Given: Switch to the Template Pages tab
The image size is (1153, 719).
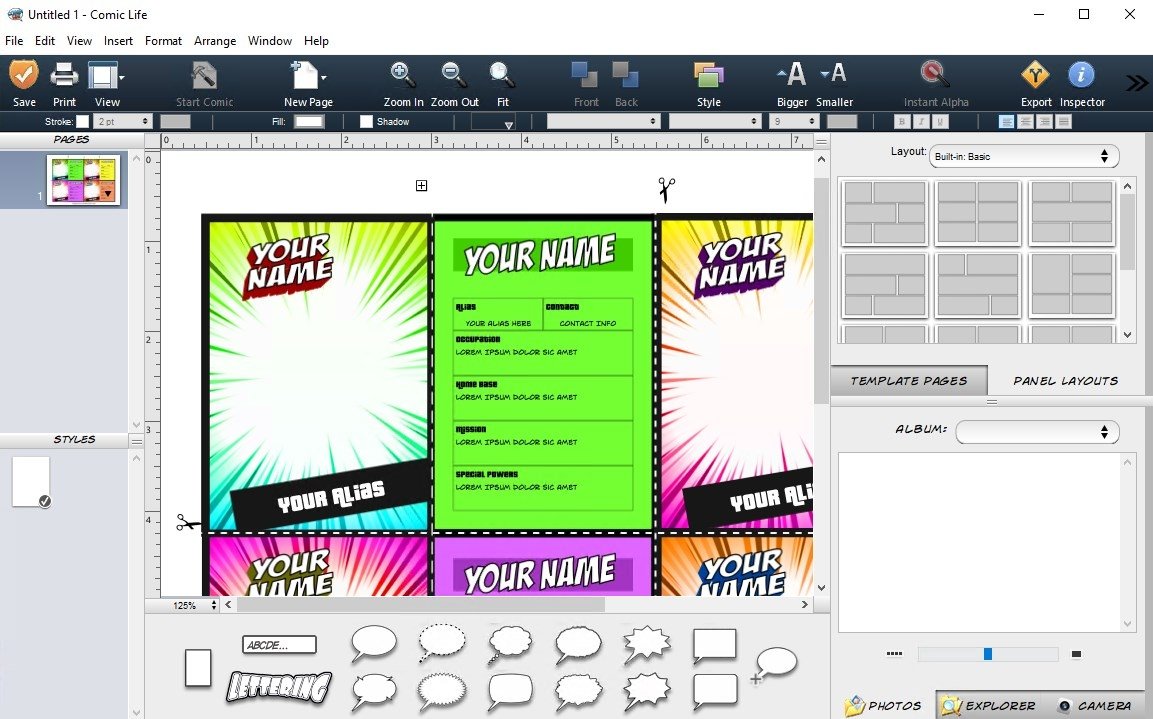Looking at the screenshot, I should 909,381.
